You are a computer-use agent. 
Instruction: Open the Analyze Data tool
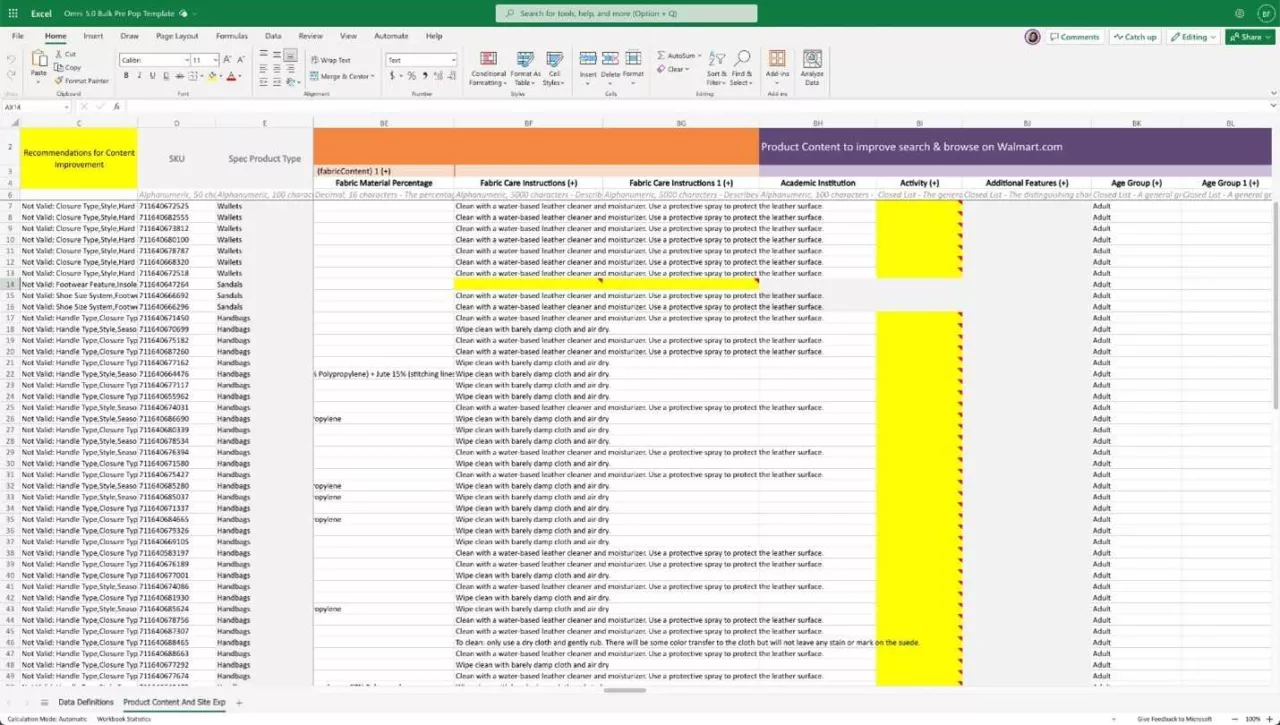point(812,60)
